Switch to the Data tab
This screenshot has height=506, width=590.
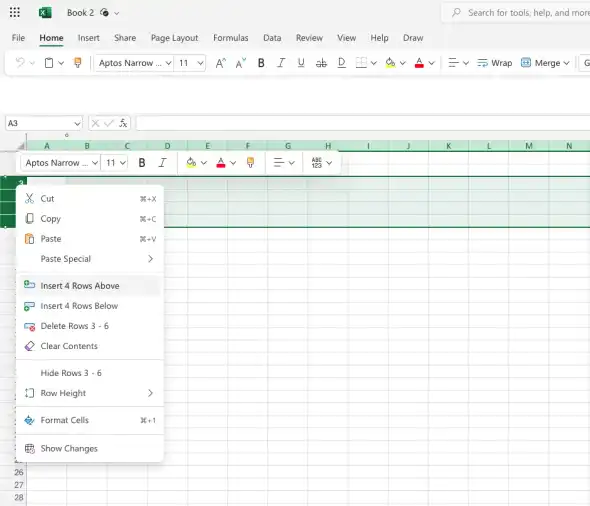click(x=272, y=38)
